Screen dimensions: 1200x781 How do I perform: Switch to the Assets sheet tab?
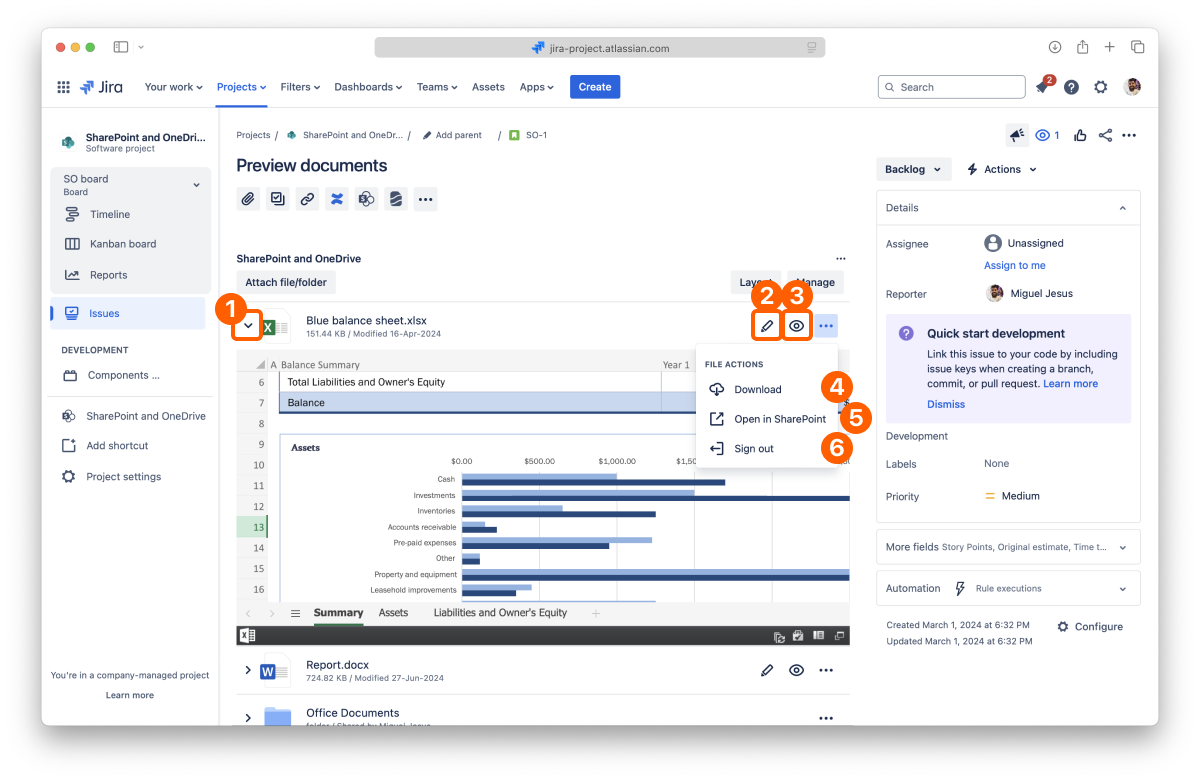click(x=393, y=613)
